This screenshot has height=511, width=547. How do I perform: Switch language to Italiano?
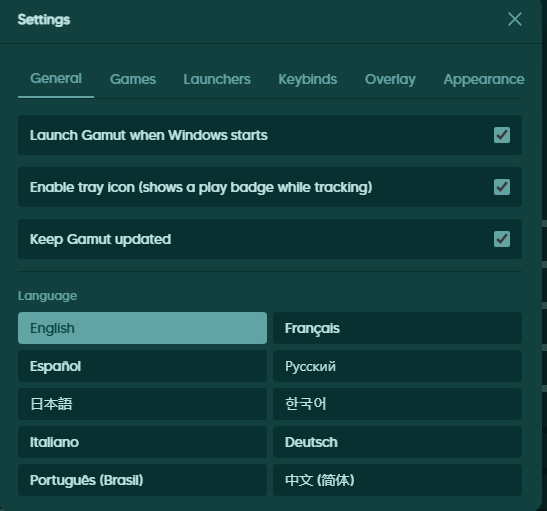pyautogui.click(x=142, y=442)
